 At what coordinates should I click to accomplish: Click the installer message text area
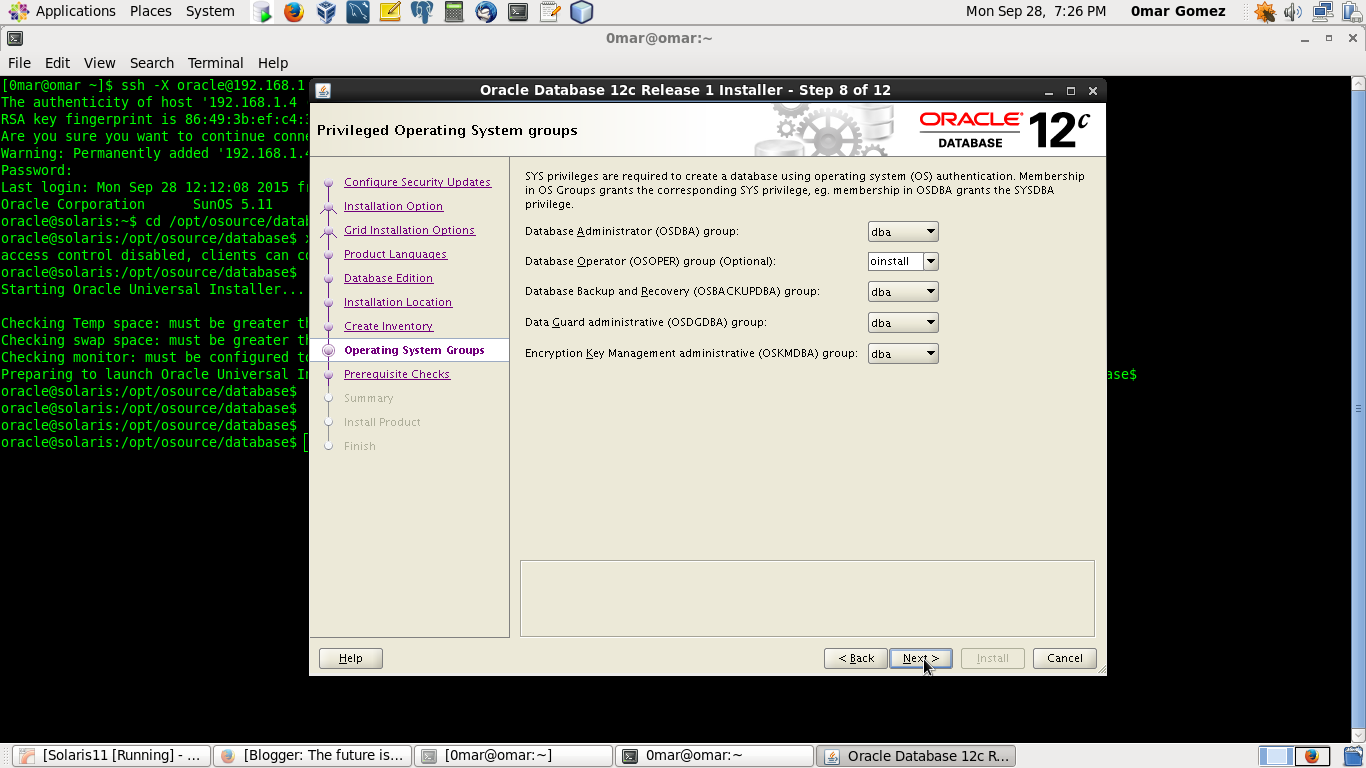tap(807, 598)
